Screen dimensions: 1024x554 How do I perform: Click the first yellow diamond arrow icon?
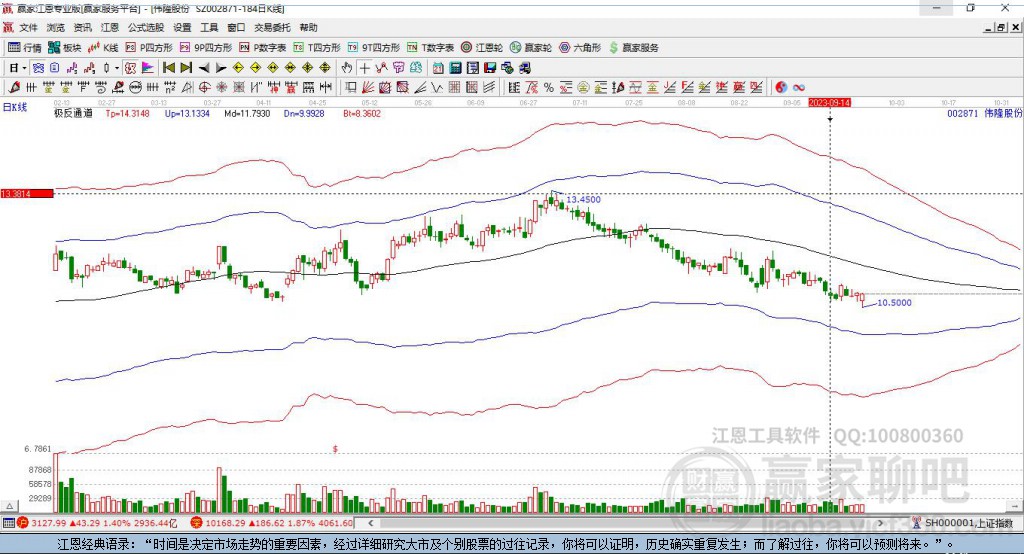point(238,68)
